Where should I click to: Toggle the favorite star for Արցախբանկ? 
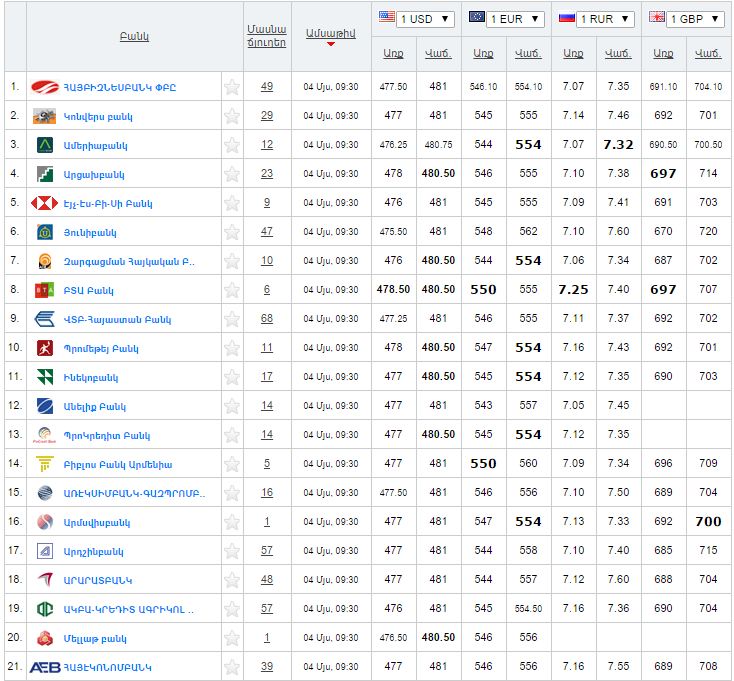(232, 174)
